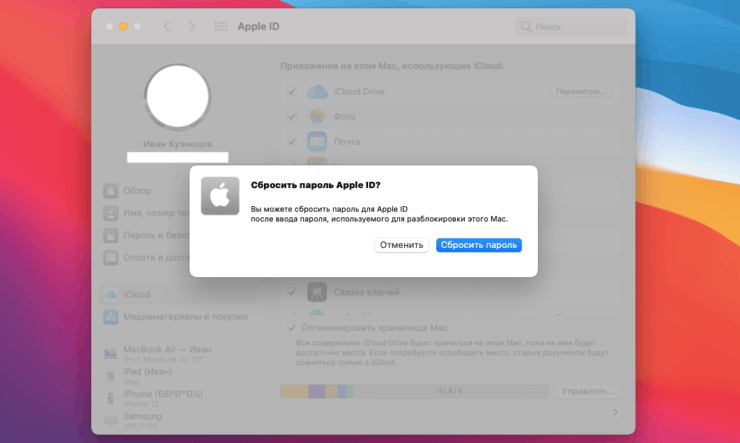Screen dimensions: 740x443
Task: Show all preferences grid icon
Action: click(x=220, y=26)
